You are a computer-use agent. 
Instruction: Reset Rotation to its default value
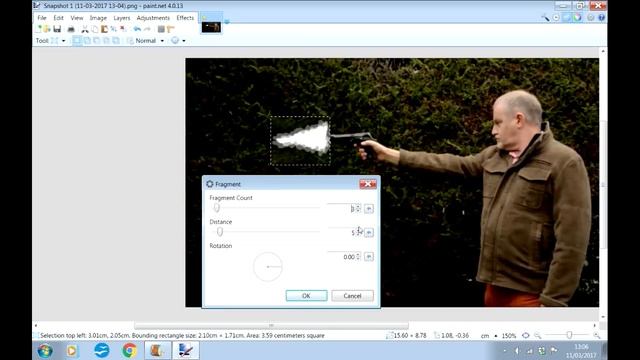click(x=369, y=257)
